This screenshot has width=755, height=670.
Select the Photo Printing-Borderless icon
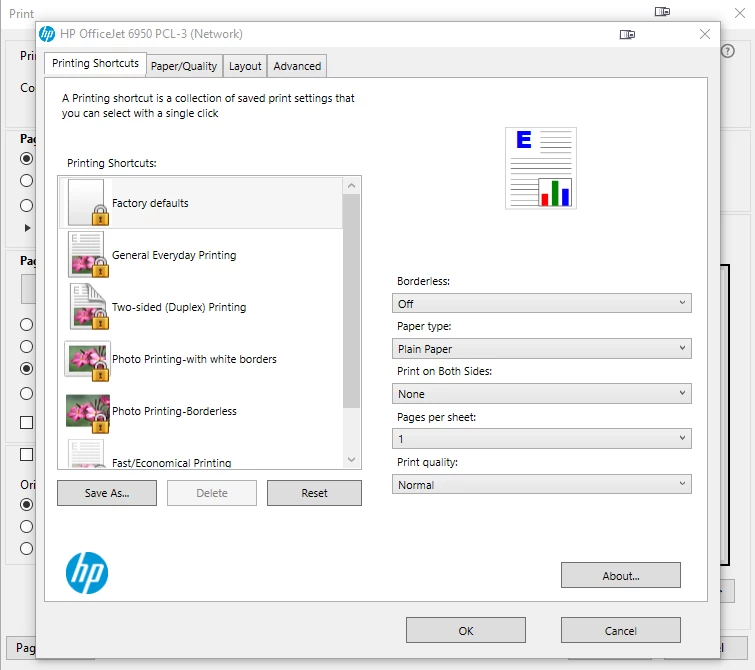point(87,413)
